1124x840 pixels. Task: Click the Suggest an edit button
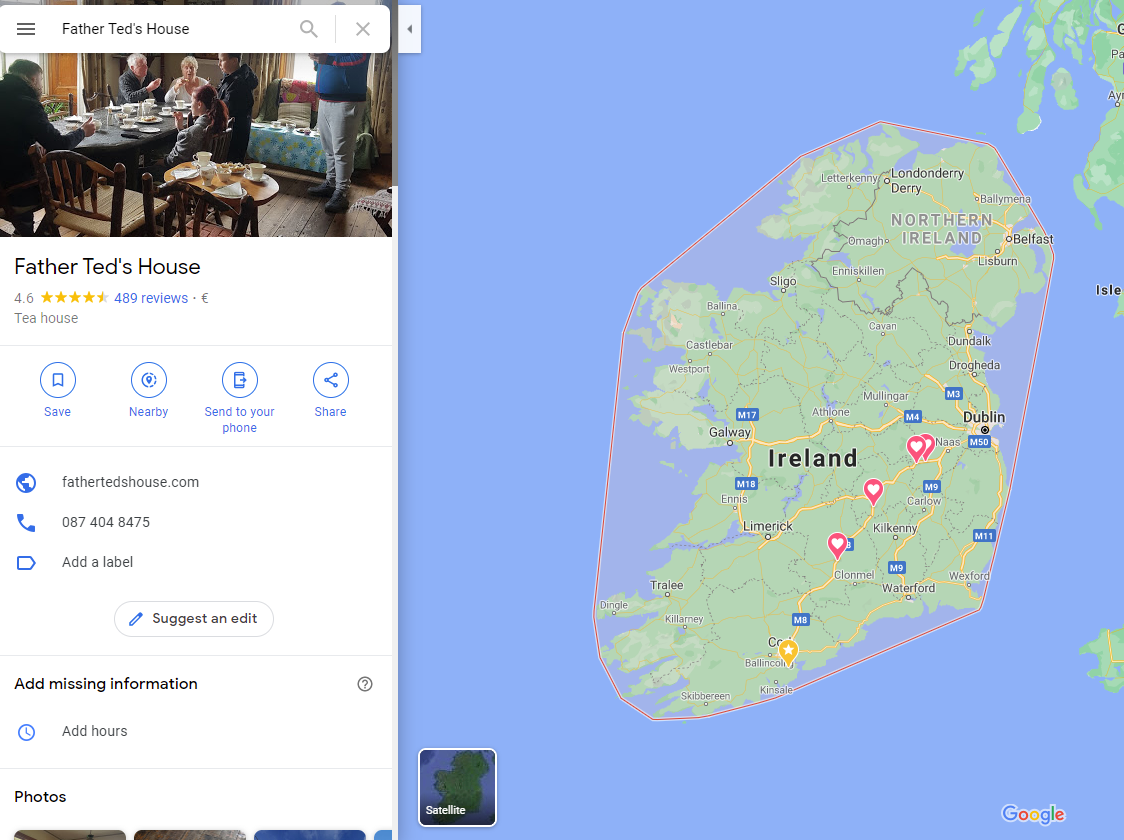click(x=194, y=619)
